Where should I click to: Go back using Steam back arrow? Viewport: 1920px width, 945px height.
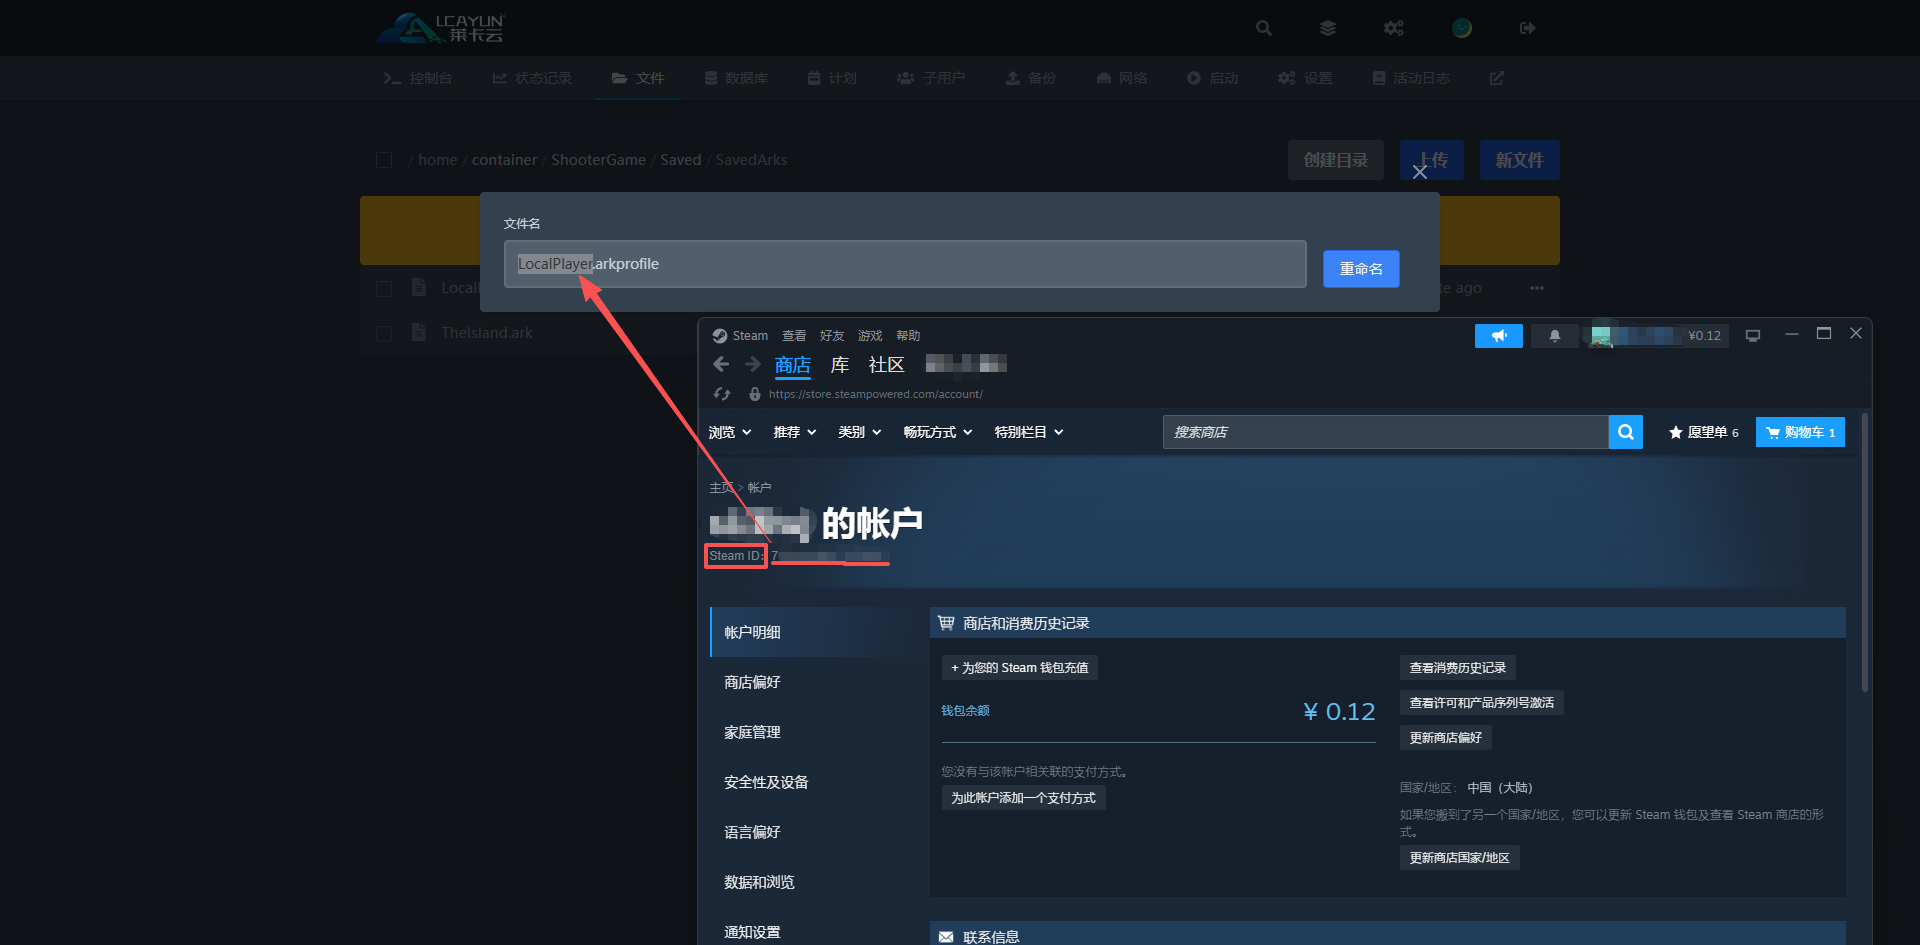click(x=721, y=364)
